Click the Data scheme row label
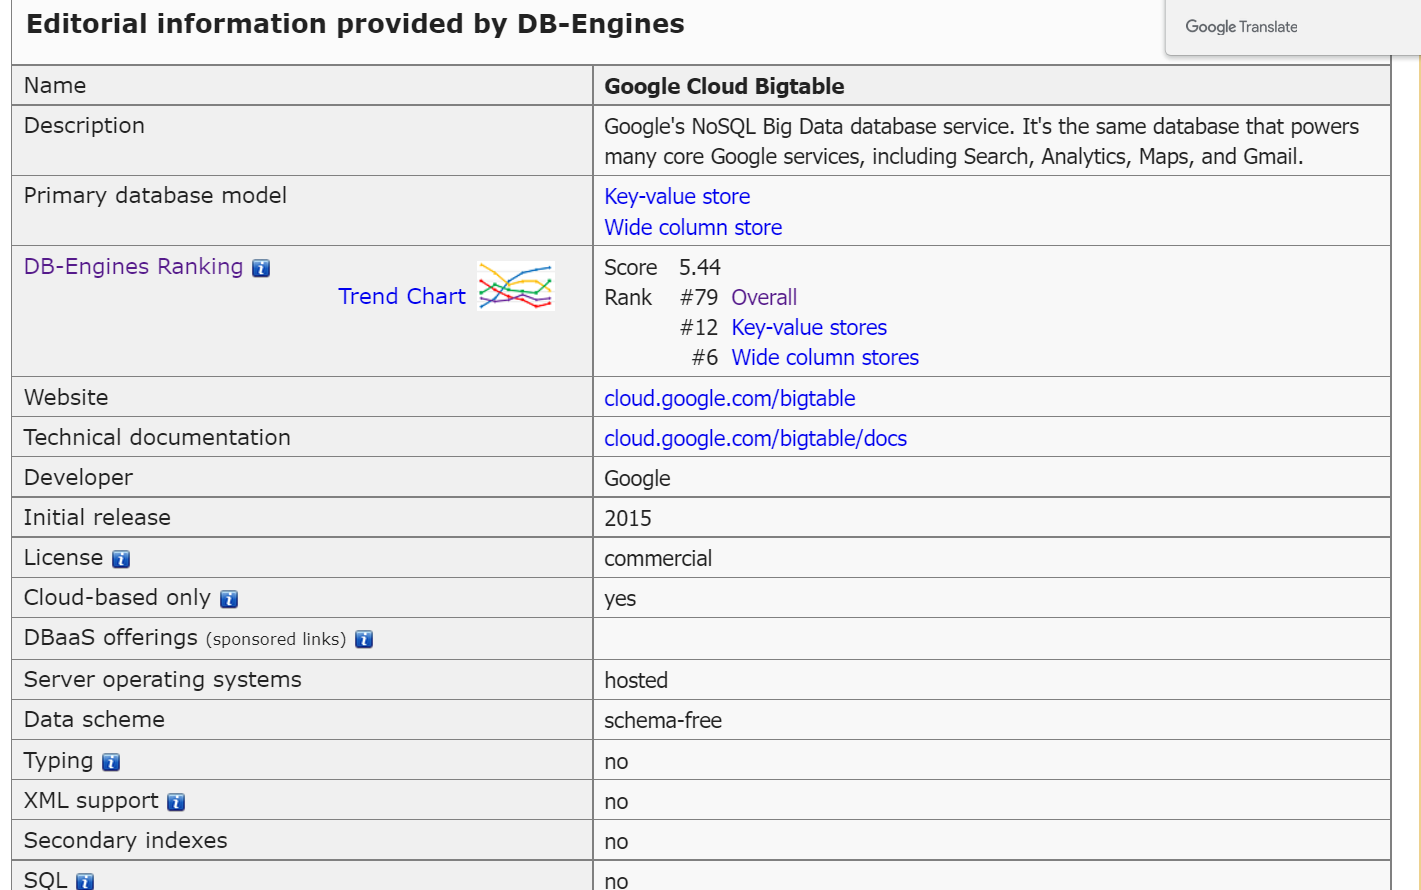This screenshot has height=890, width=1421. click(94, 719)
